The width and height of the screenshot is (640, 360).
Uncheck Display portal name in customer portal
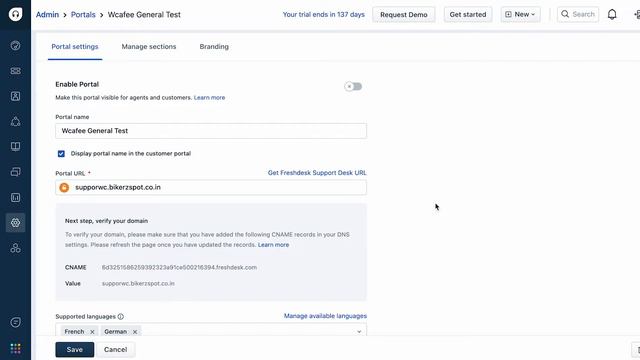click(61, 154)
